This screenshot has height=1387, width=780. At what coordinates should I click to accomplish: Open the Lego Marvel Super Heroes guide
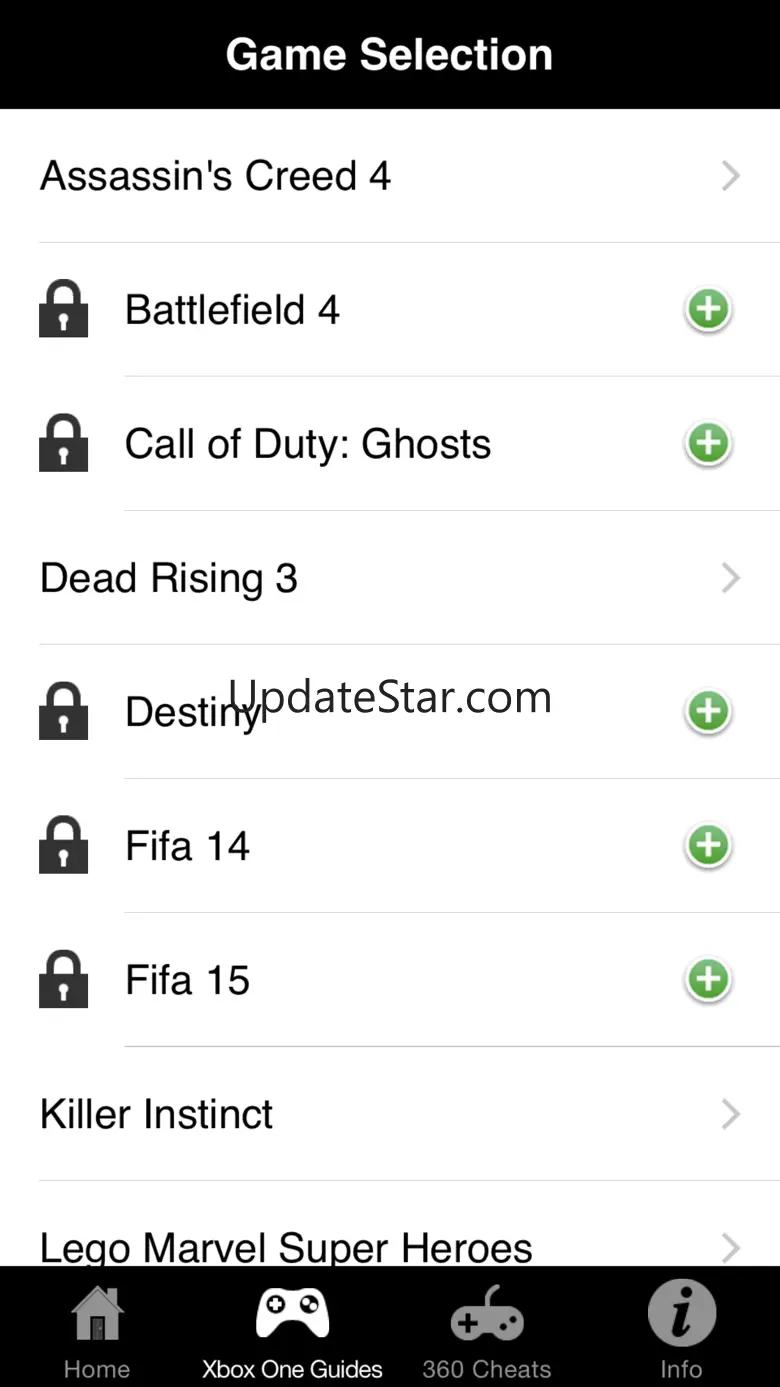[286, 1246]
